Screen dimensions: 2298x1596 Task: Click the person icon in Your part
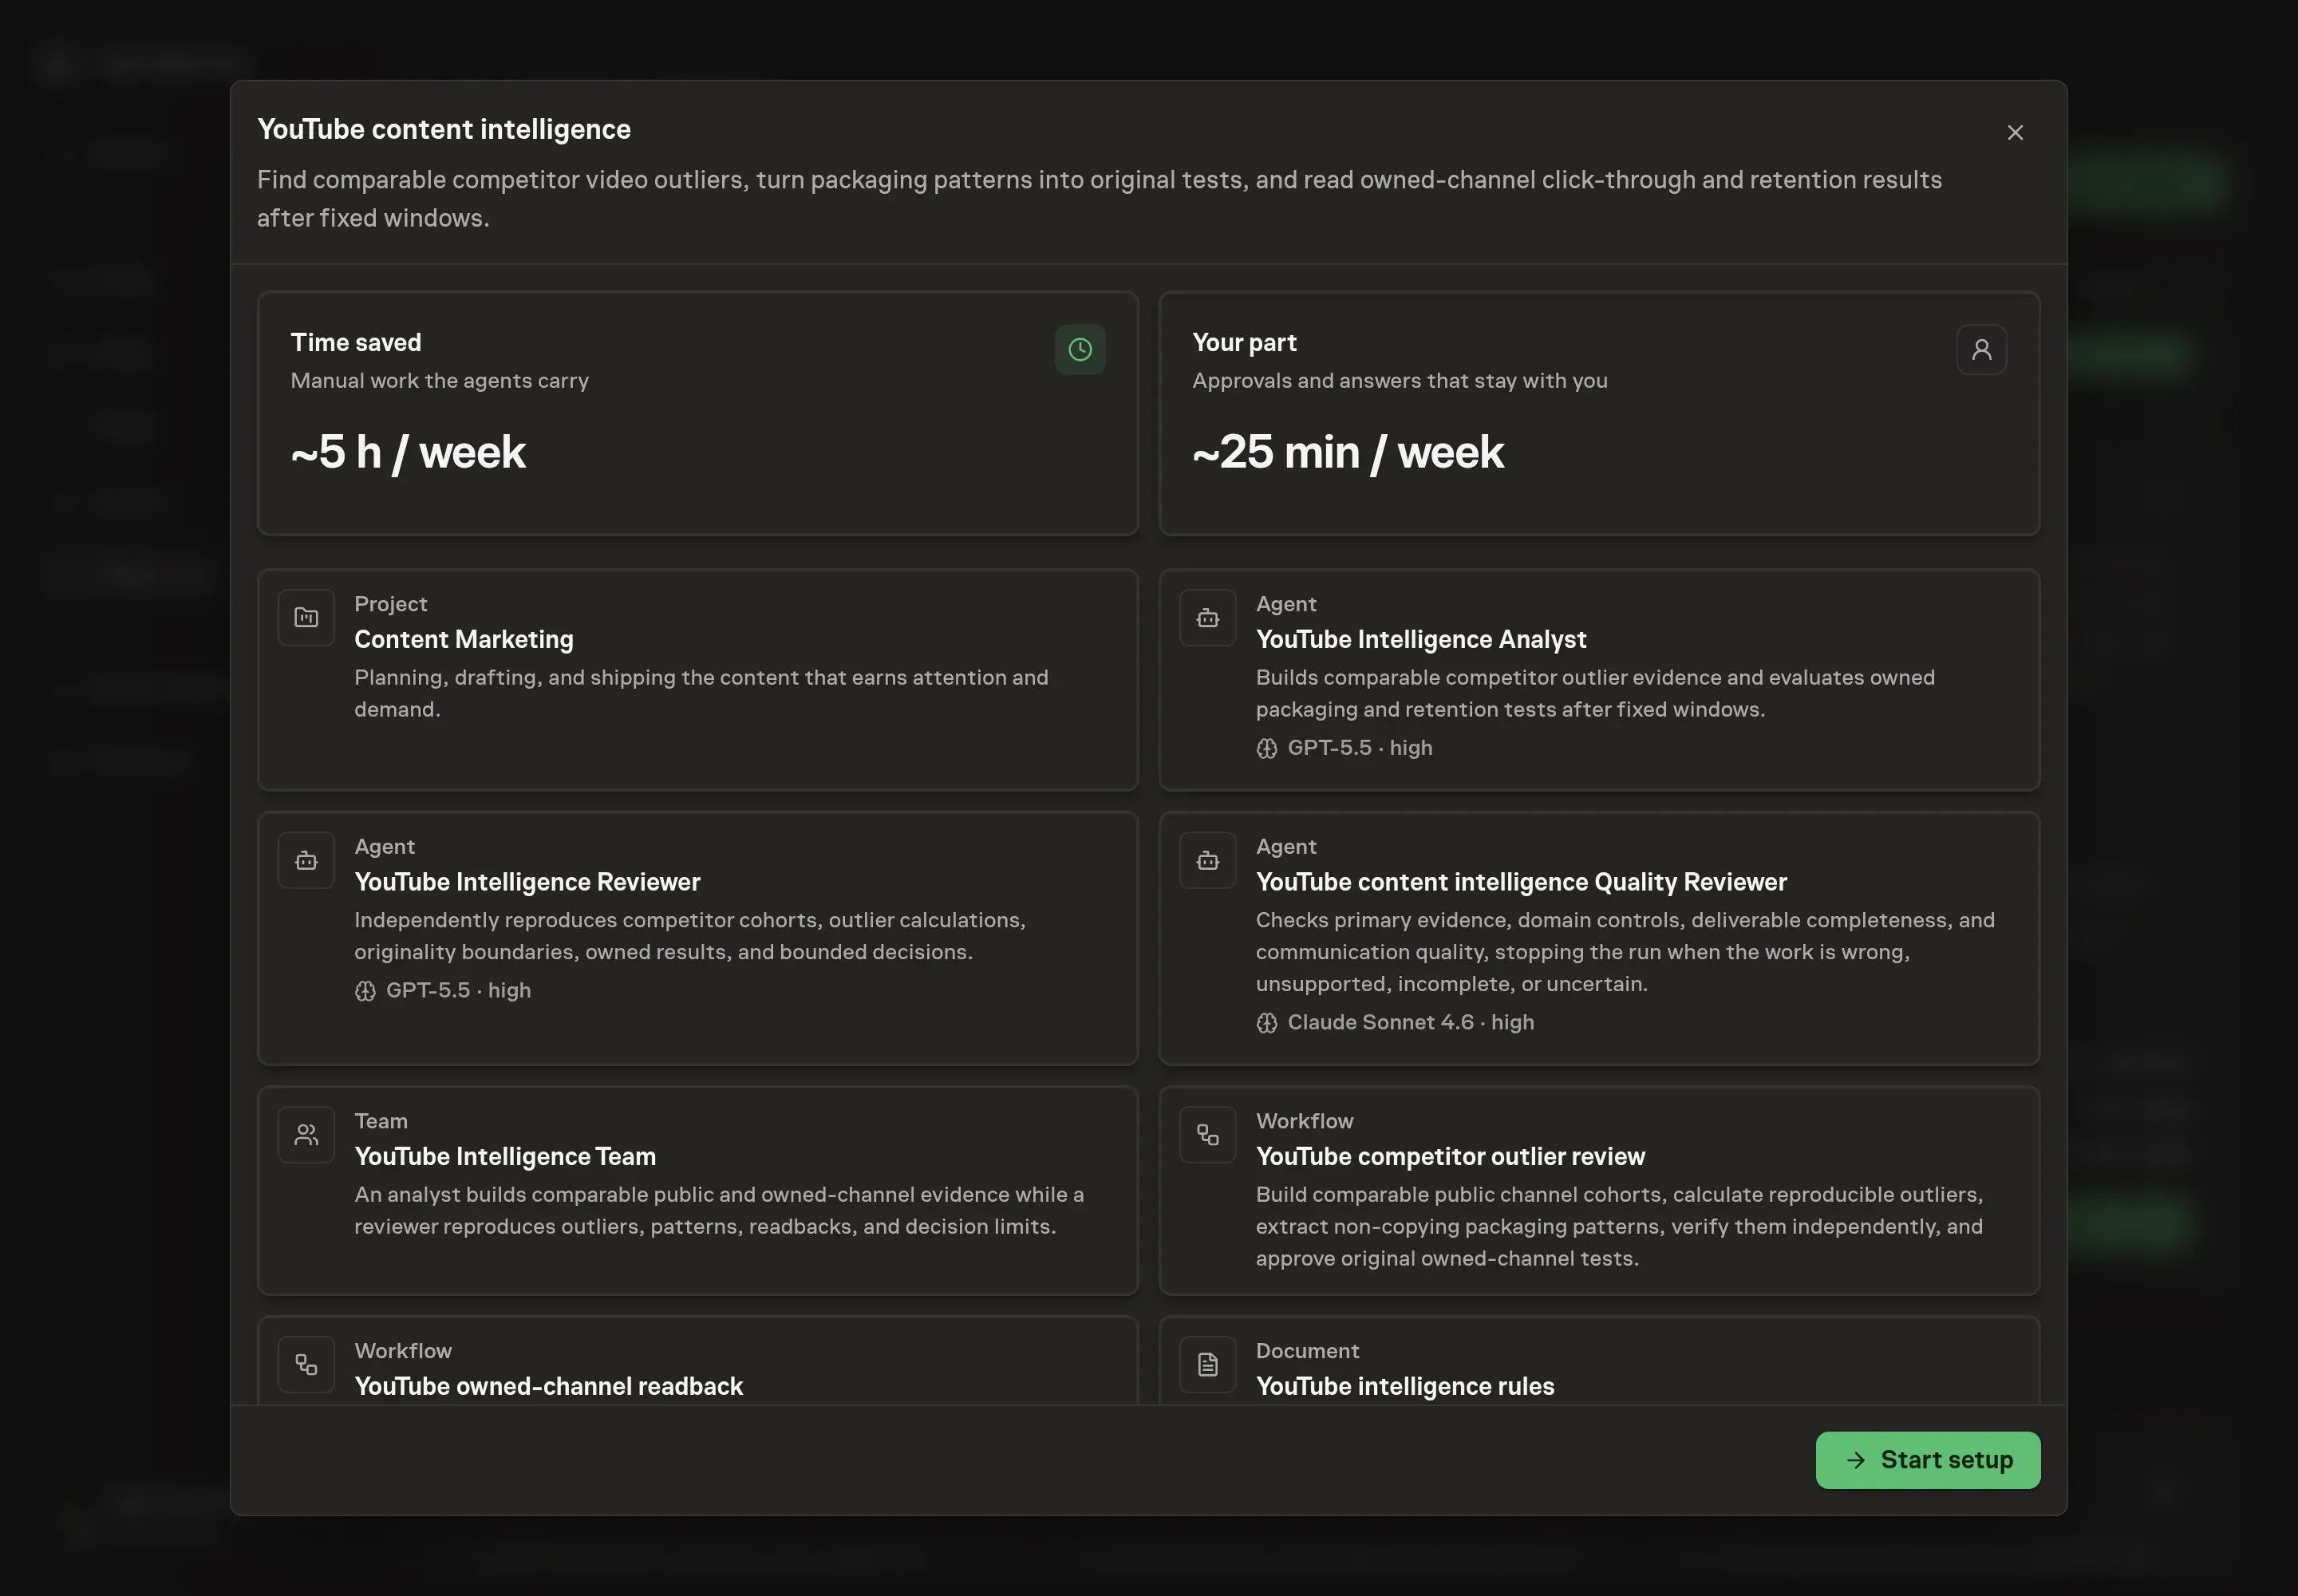pyautogui.click(x=1981, y=349)
